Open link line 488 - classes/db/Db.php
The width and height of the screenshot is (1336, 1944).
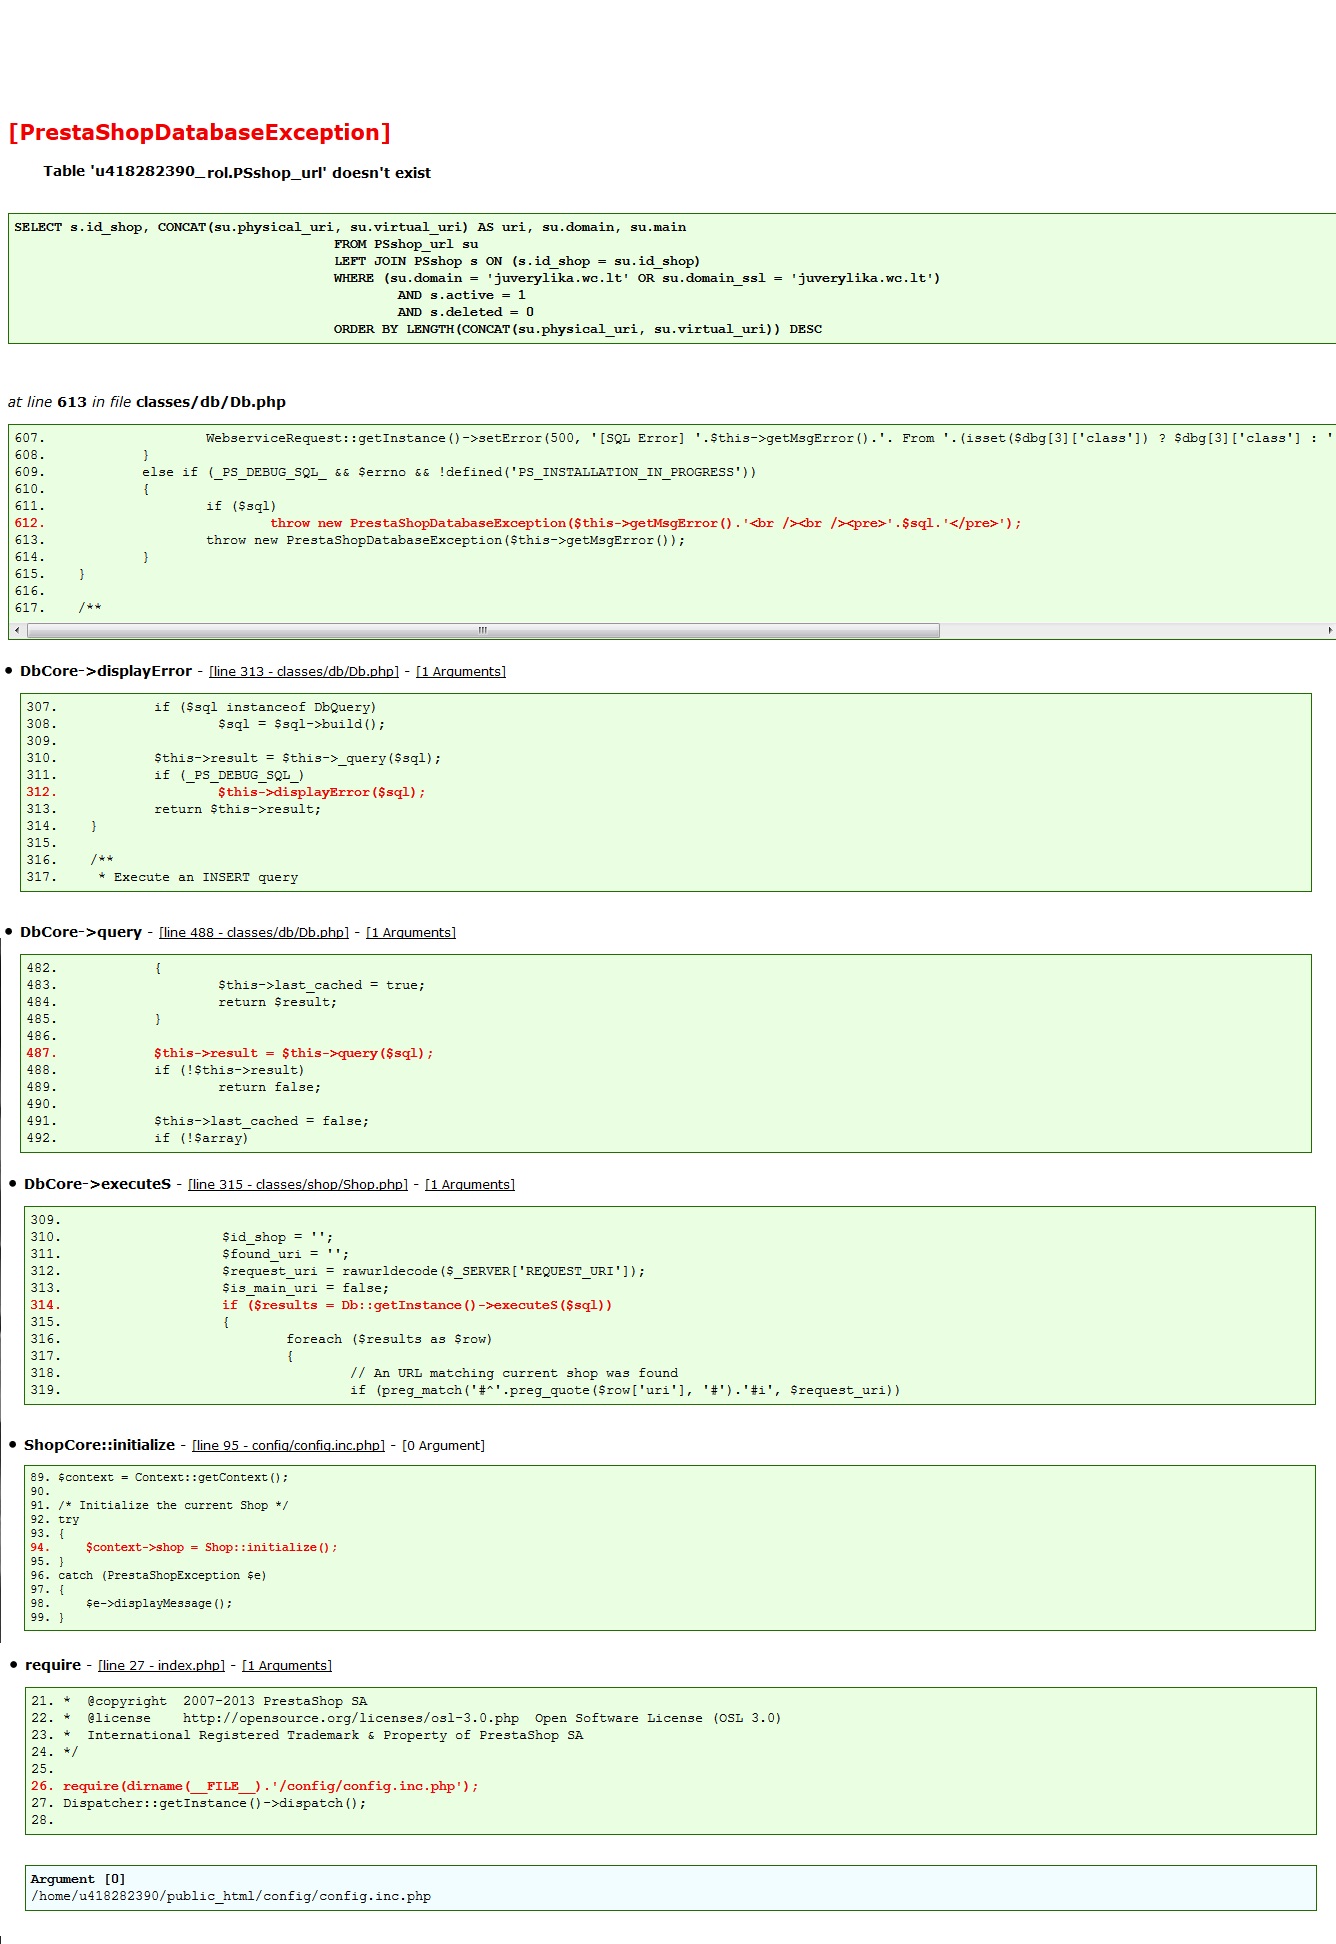[254, 932]
